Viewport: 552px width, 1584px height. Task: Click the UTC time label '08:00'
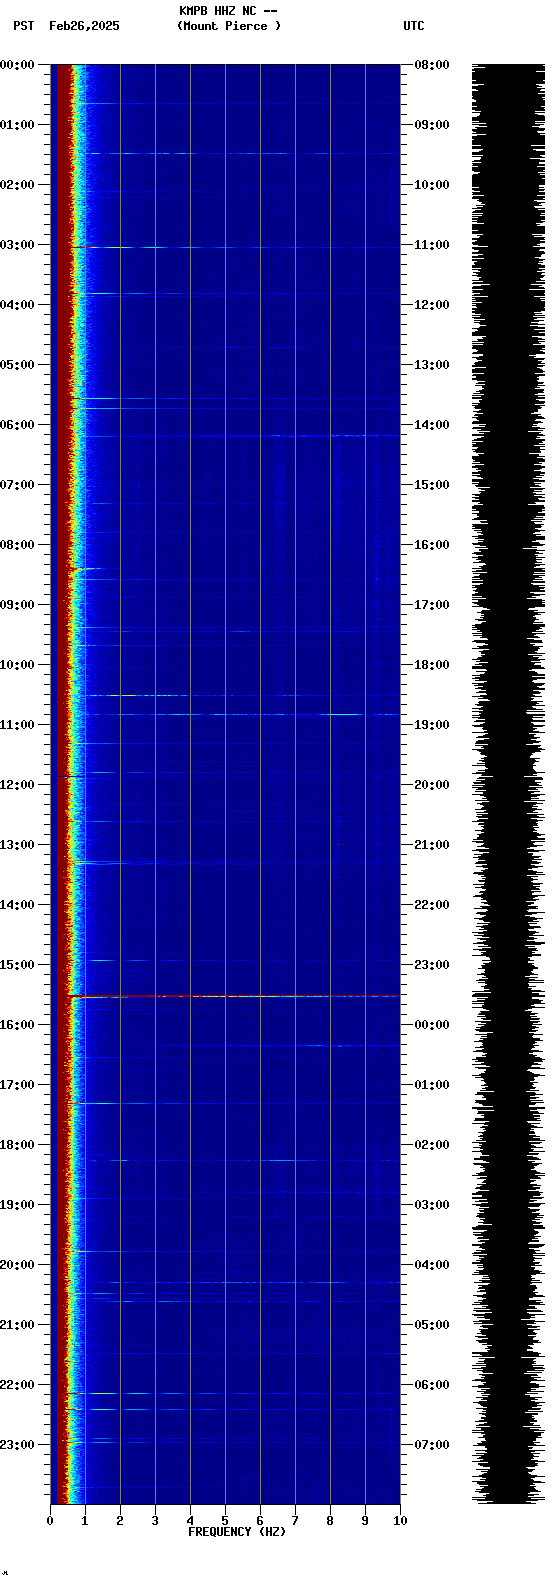[432, 65]
